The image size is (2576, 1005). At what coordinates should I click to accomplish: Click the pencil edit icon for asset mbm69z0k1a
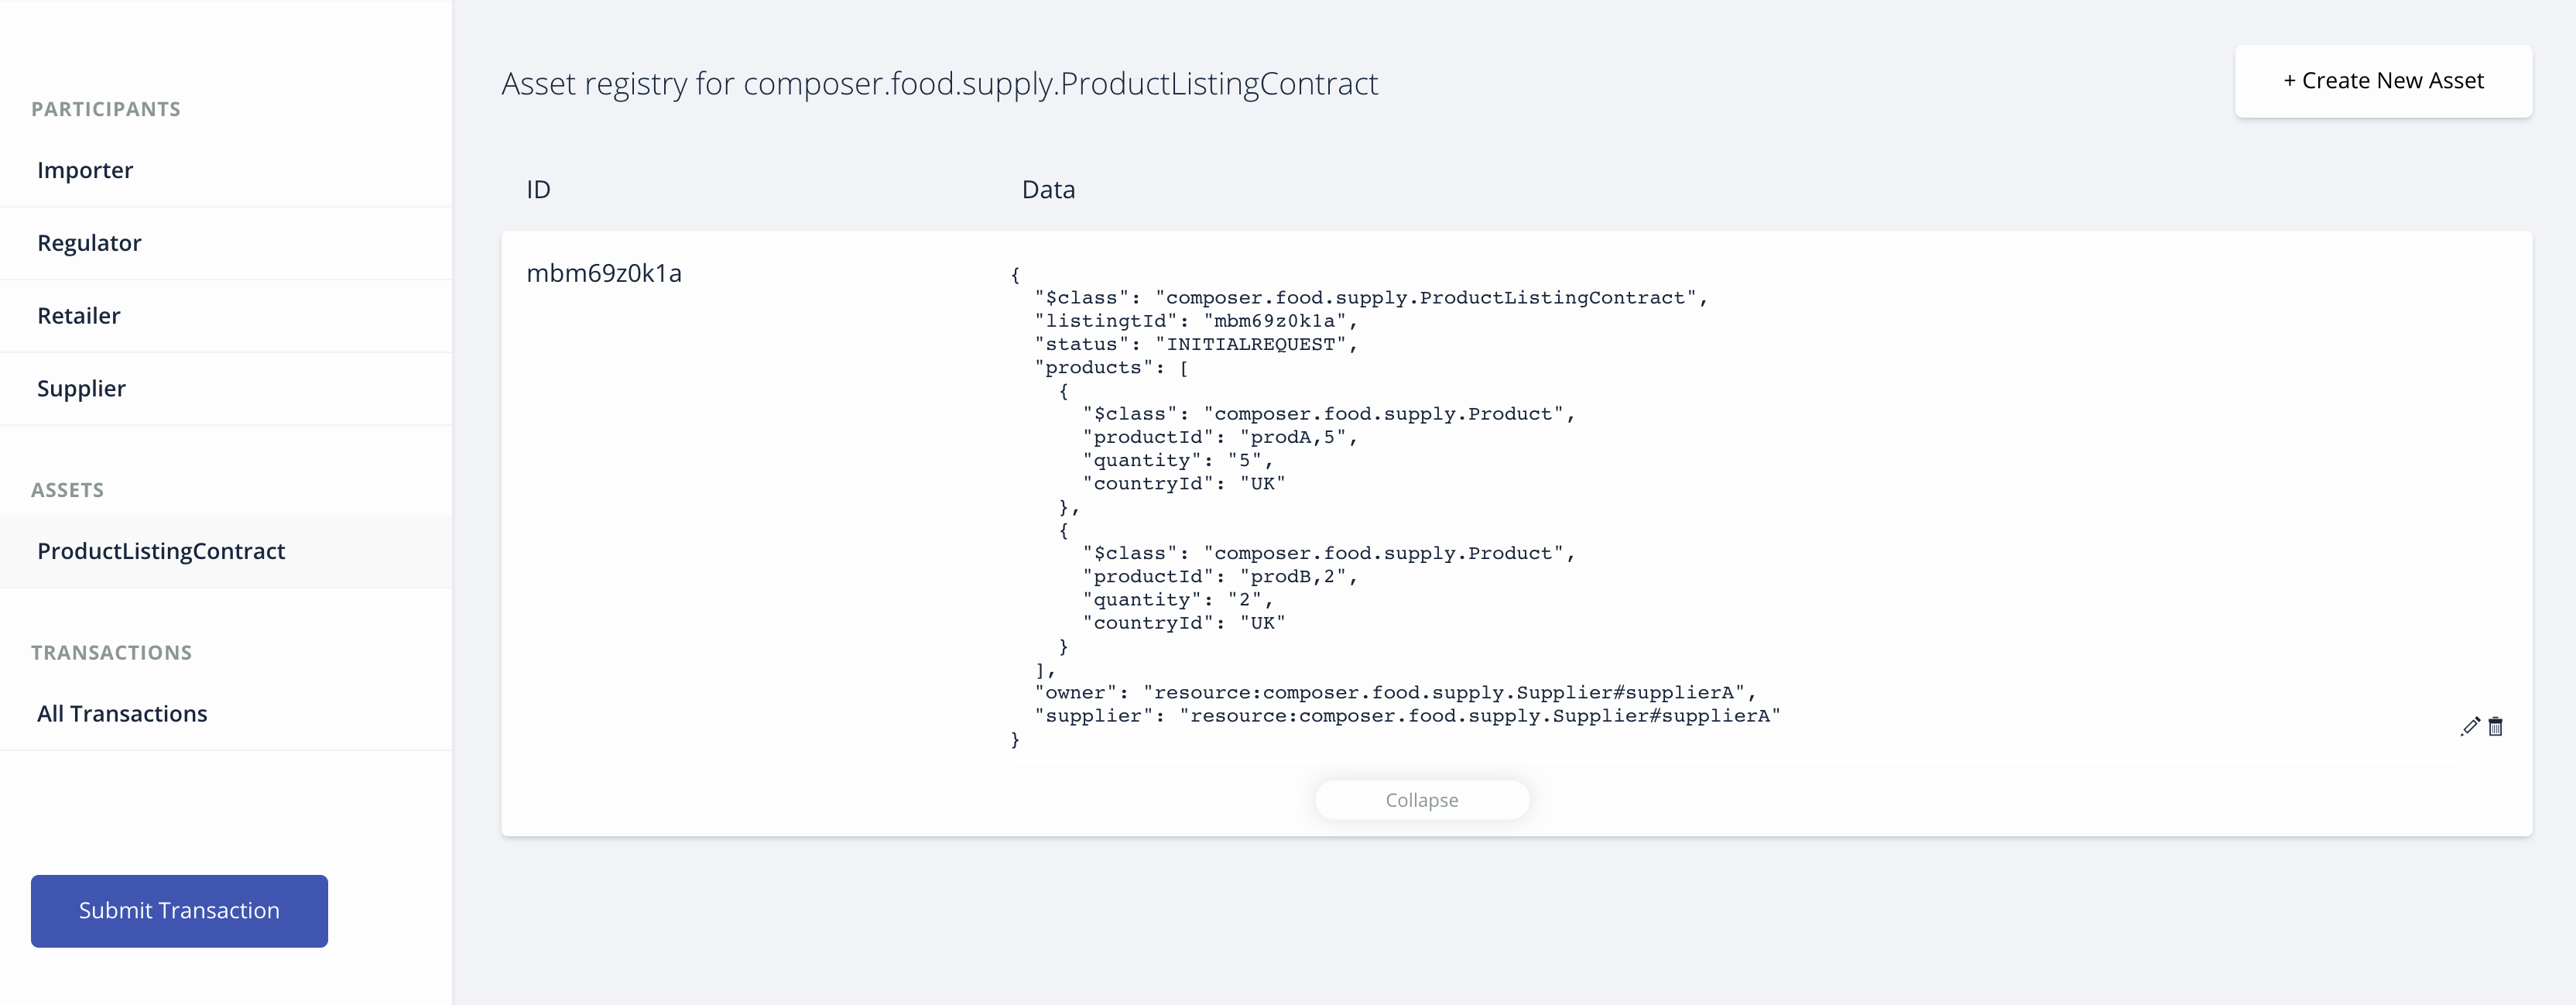(x=2470, y=726)
